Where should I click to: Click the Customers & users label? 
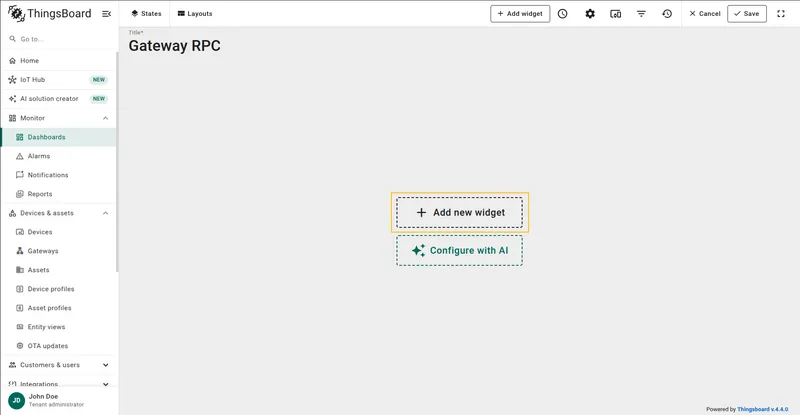point(50,365)
